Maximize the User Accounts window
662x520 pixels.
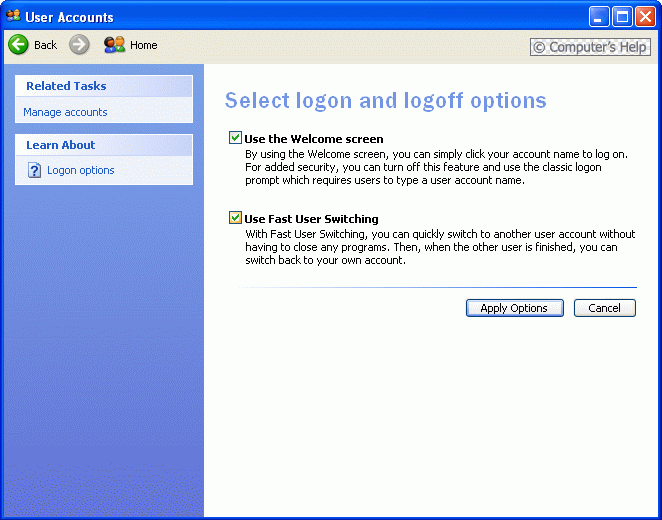(622, 16)
